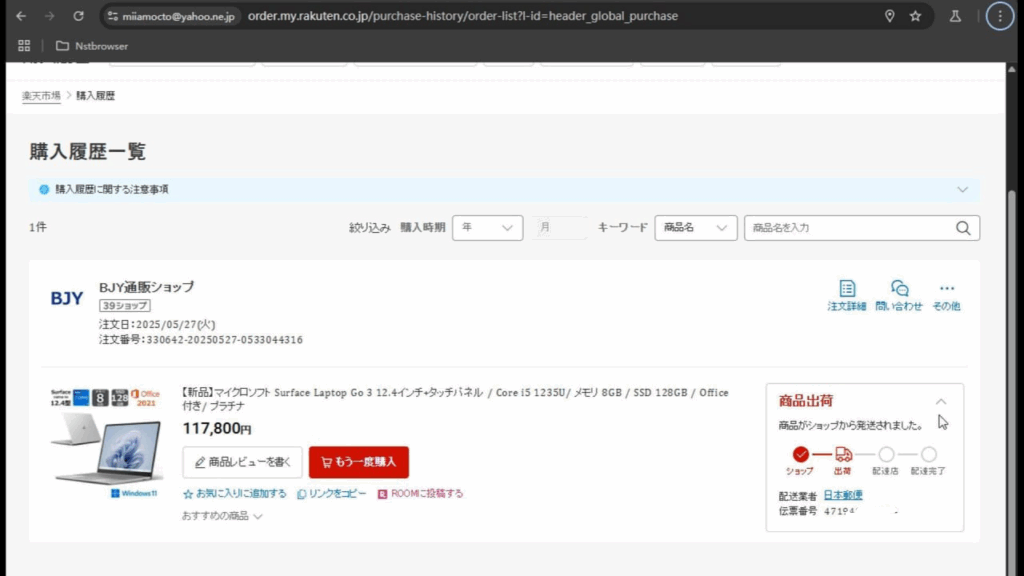The width and height of the screenshot is (1024, 576).
Task: Bookmark this page with the star icon
Action: point(915,17)
